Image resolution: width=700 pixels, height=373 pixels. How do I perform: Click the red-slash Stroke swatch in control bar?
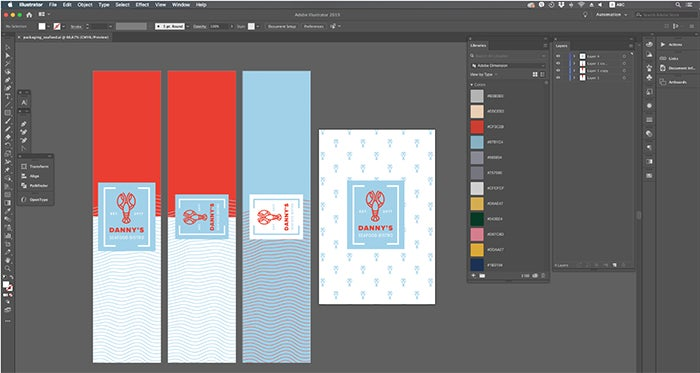pos(57,26)
